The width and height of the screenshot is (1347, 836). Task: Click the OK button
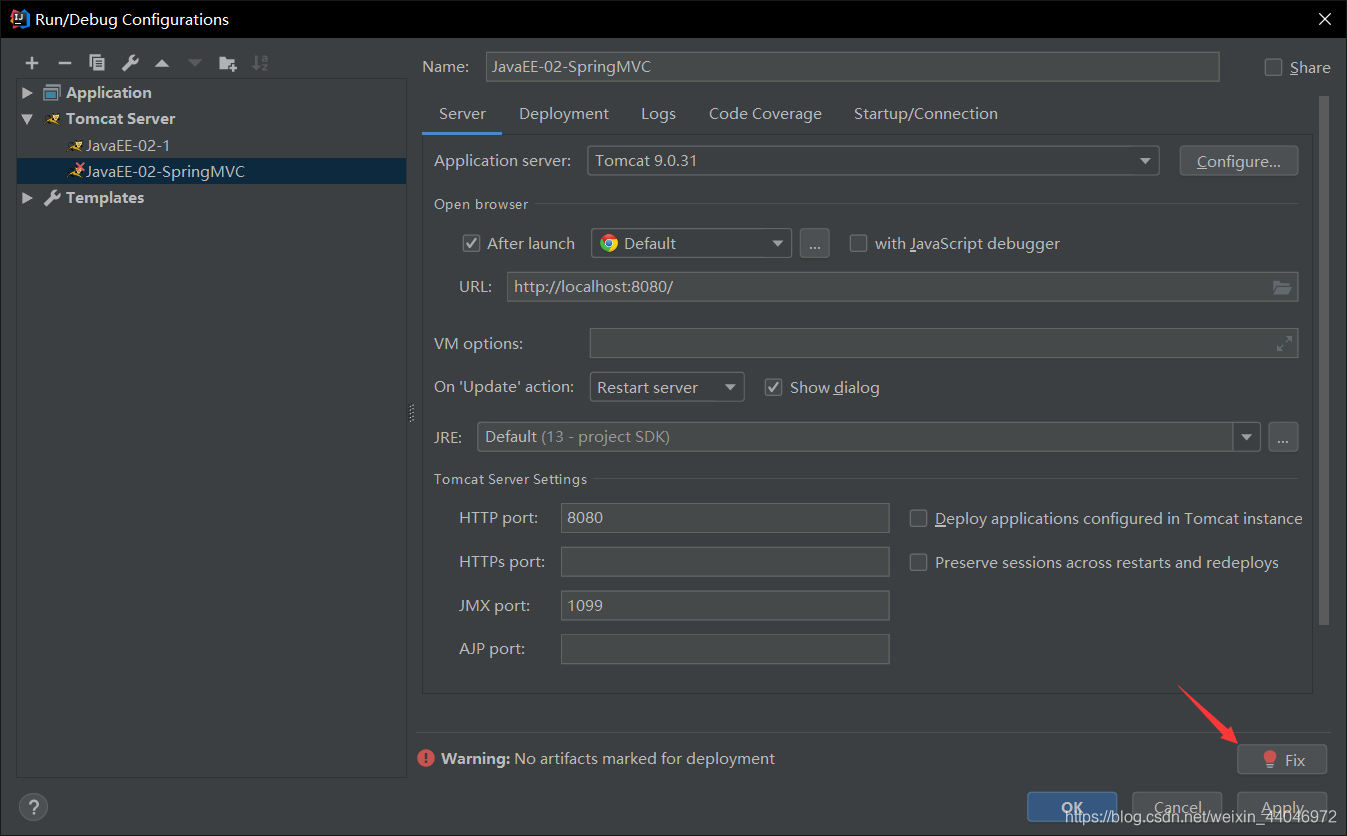[x=1072, y=807]
